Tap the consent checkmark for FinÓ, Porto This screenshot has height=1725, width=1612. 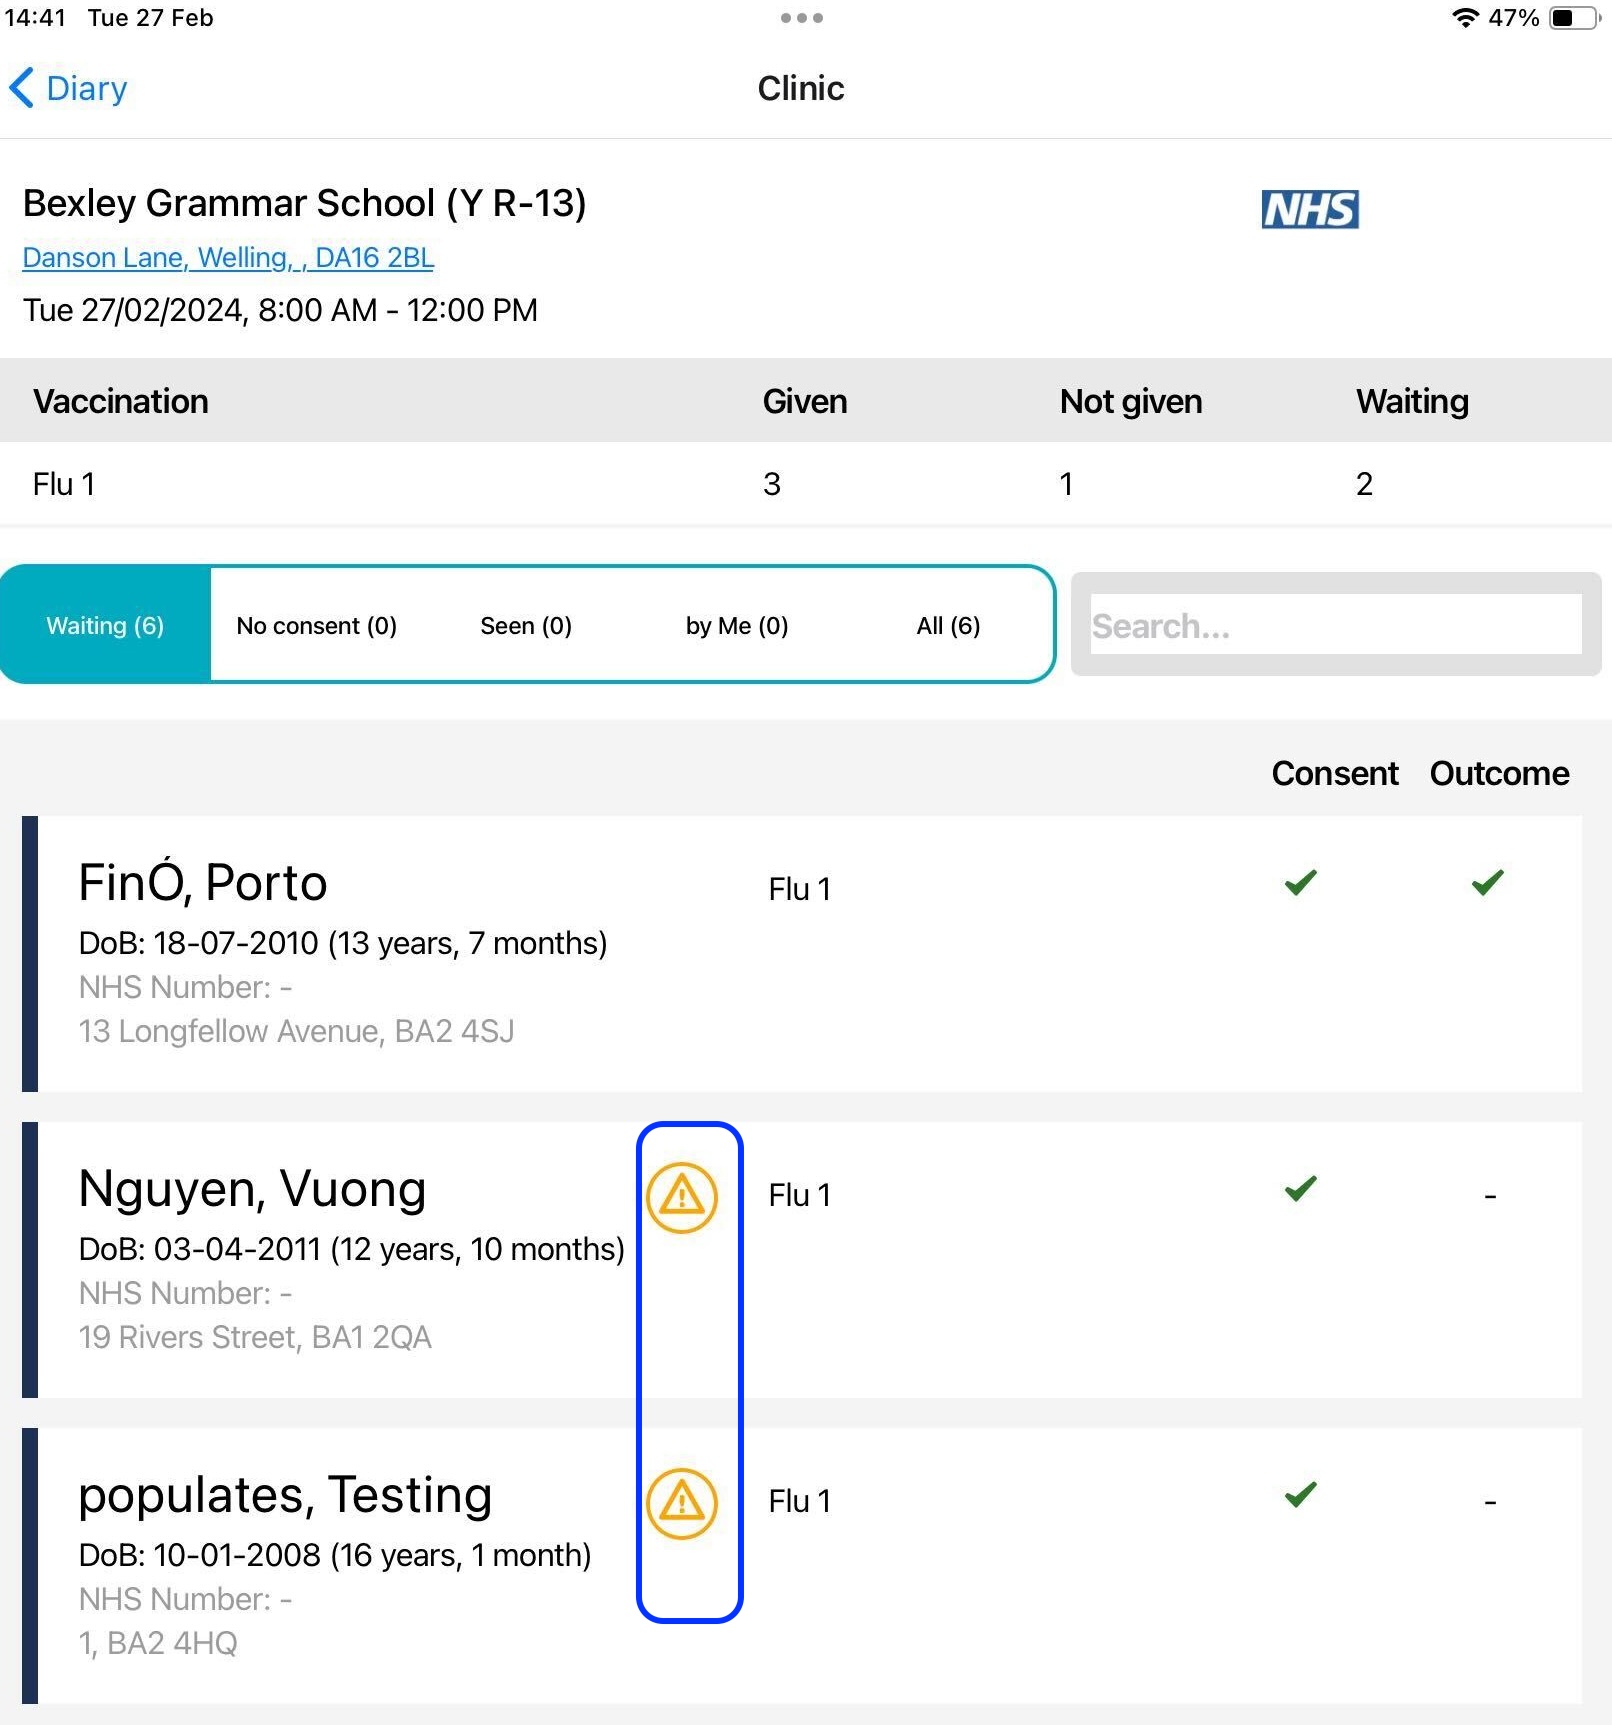[x=1300, y=883]
